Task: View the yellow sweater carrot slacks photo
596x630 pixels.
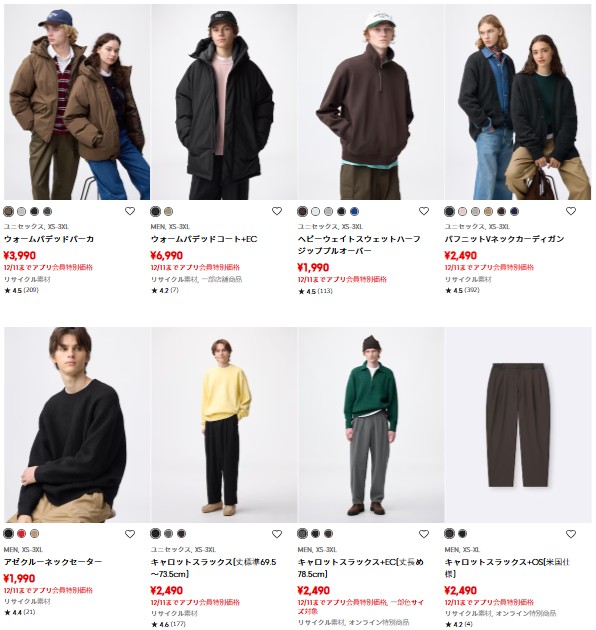Action: 224,425
